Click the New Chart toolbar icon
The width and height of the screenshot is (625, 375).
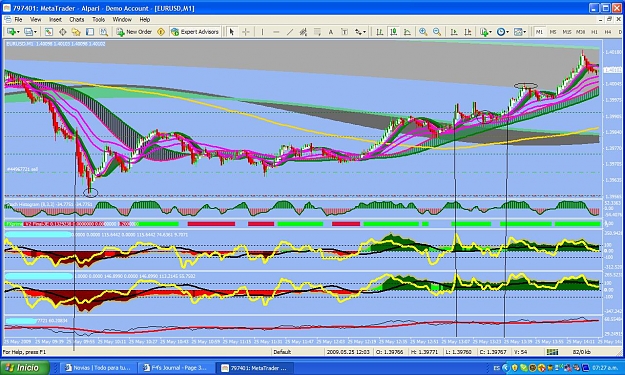click(x=11, y=32)
